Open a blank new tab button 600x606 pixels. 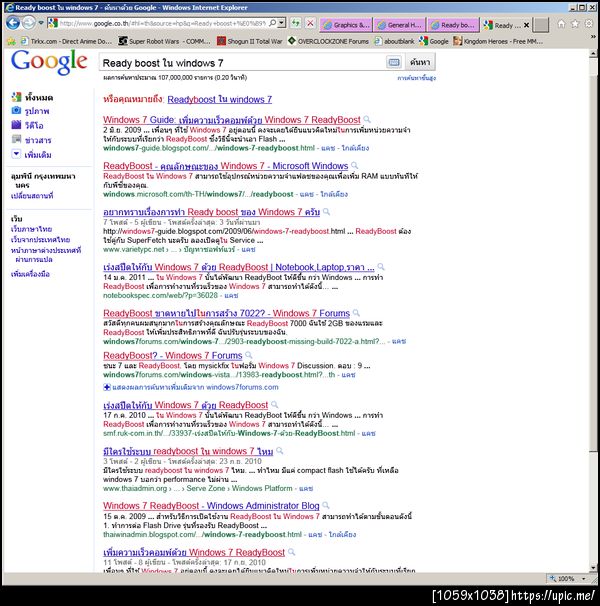[x=541, y=25]
